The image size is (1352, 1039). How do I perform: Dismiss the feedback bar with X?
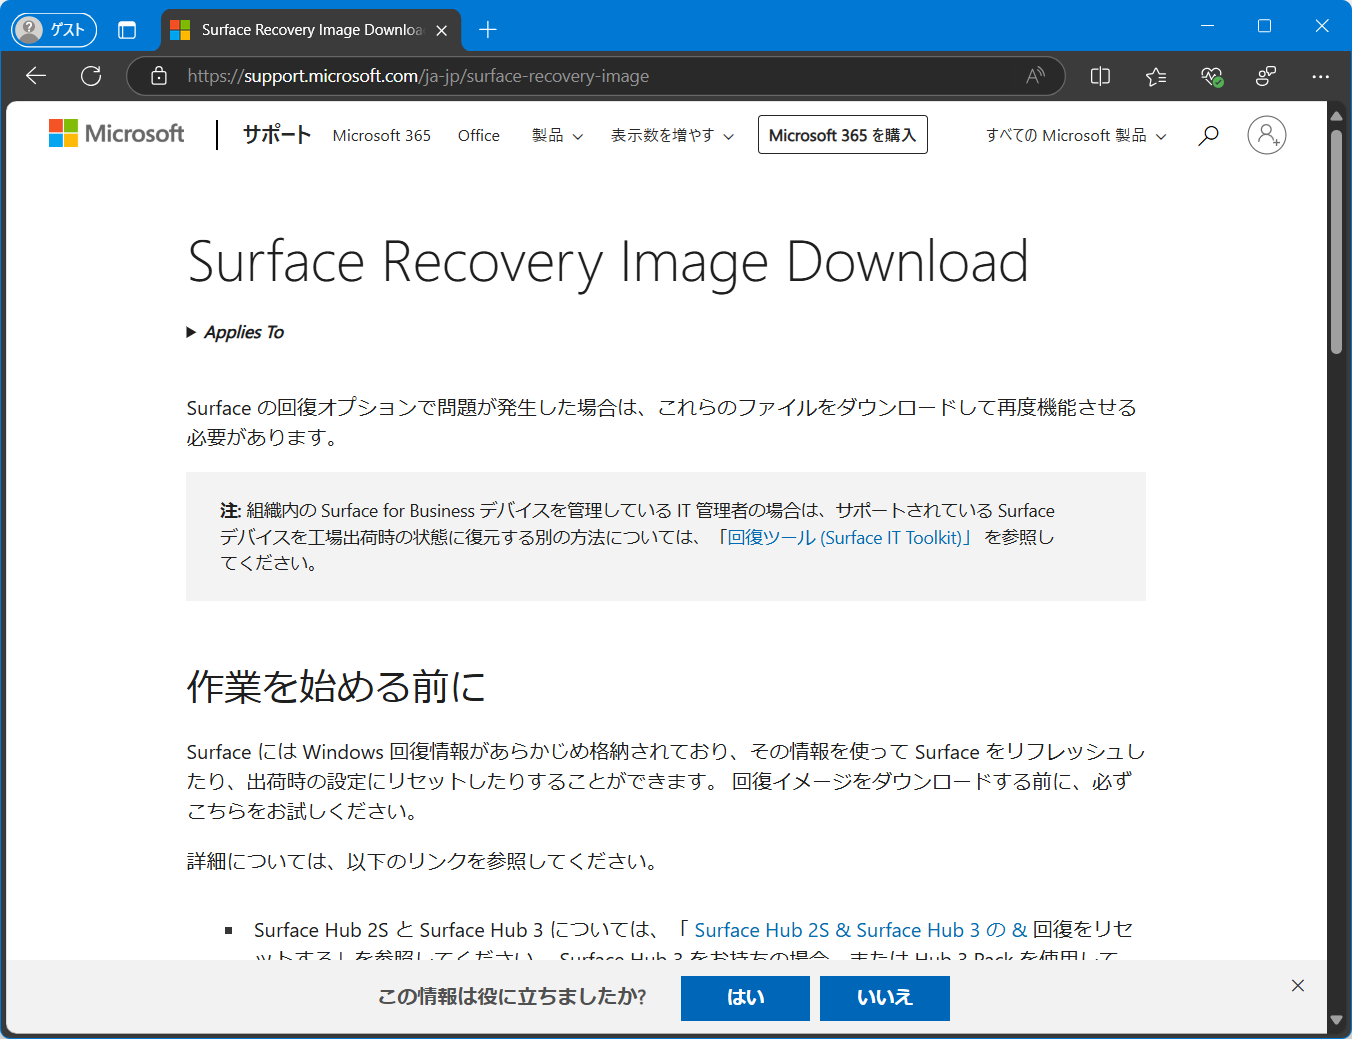click(1298, 986)
